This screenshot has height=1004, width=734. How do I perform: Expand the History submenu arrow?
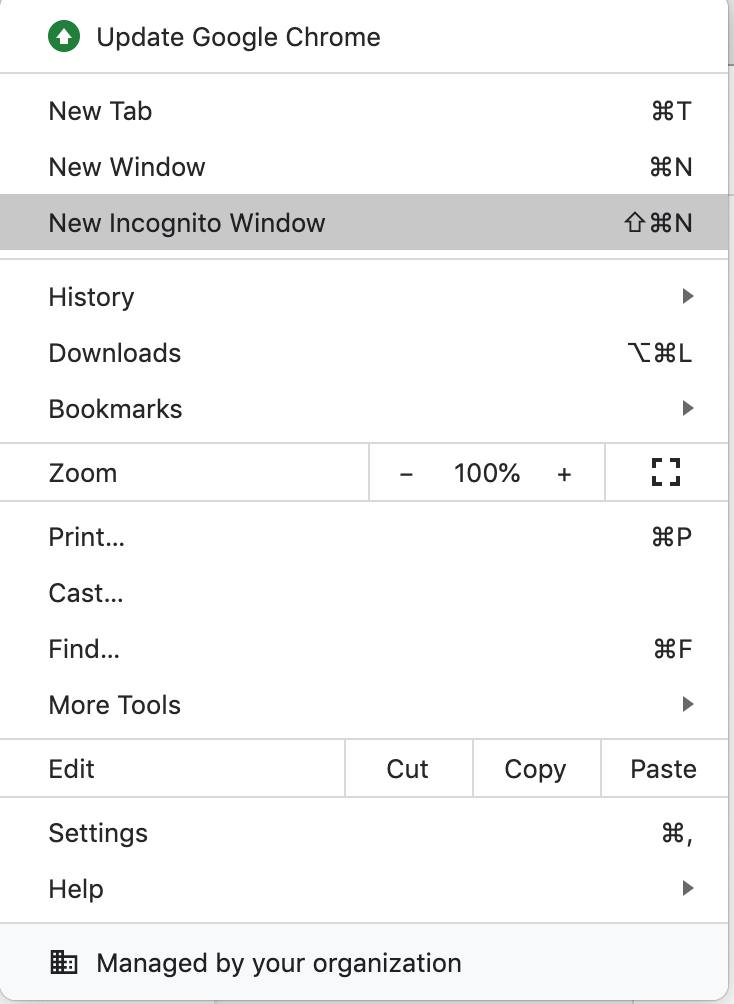pyautogui.click(x=687, y=297)
